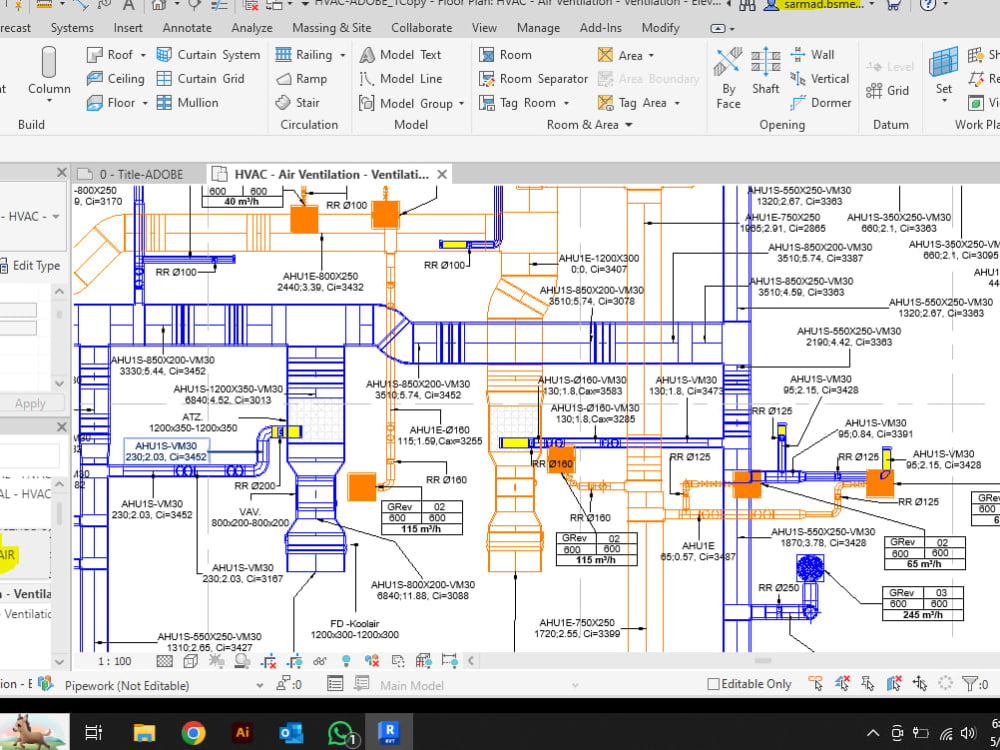Select the Dormer opening tool
The image size is (1000, 750).
(x=821, y=103)
